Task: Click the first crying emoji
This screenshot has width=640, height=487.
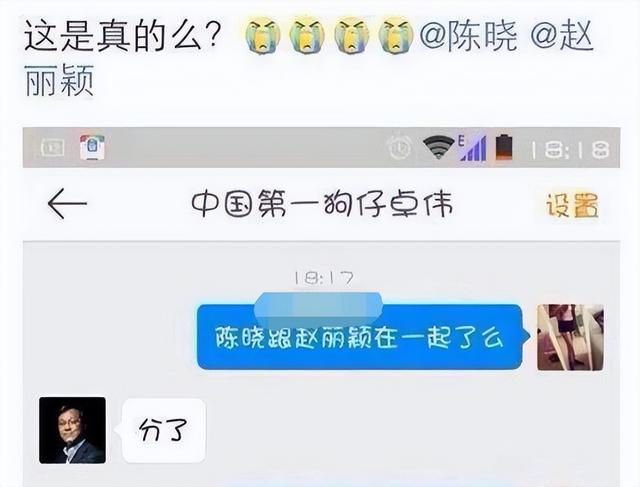Action: pyautogui.click(x=262, y=36)
